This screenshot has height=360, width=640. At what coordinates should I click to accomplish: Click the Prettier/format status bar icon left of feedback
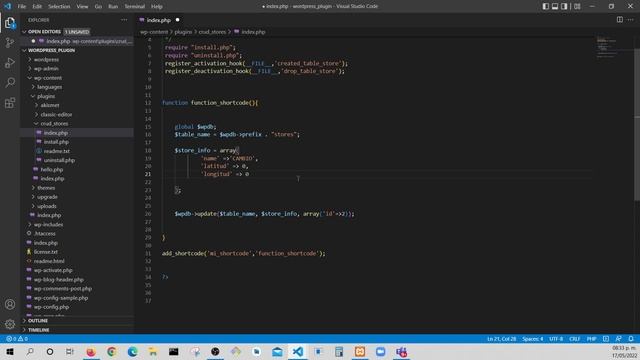pyautogui.click(x=606, y=339)
